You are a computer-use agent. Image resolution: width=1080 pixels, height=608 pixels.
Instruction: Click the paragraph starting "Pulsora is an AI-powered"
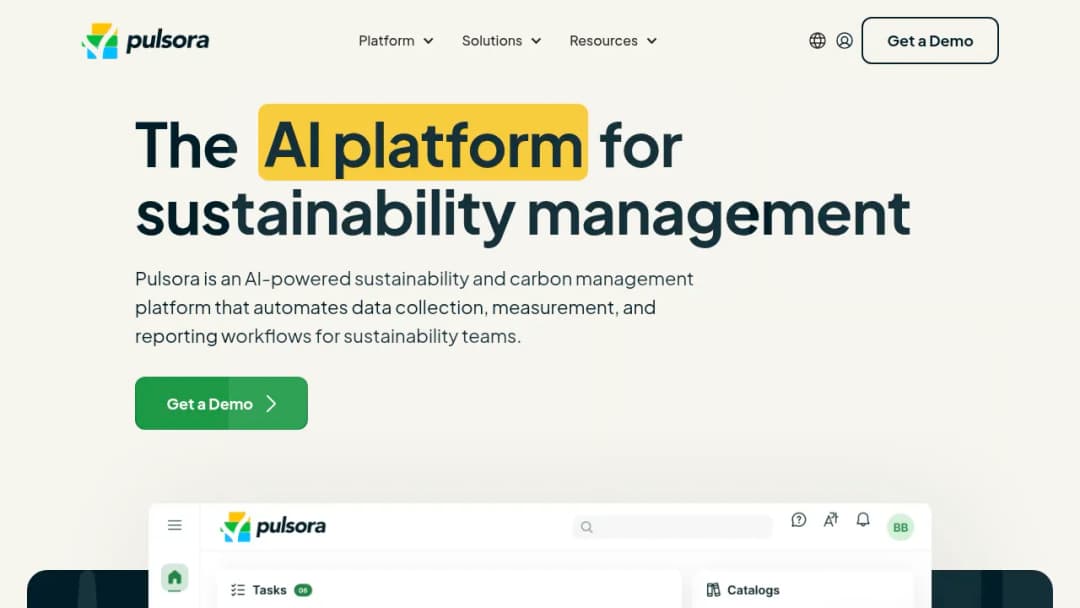(x=414, y=307)
